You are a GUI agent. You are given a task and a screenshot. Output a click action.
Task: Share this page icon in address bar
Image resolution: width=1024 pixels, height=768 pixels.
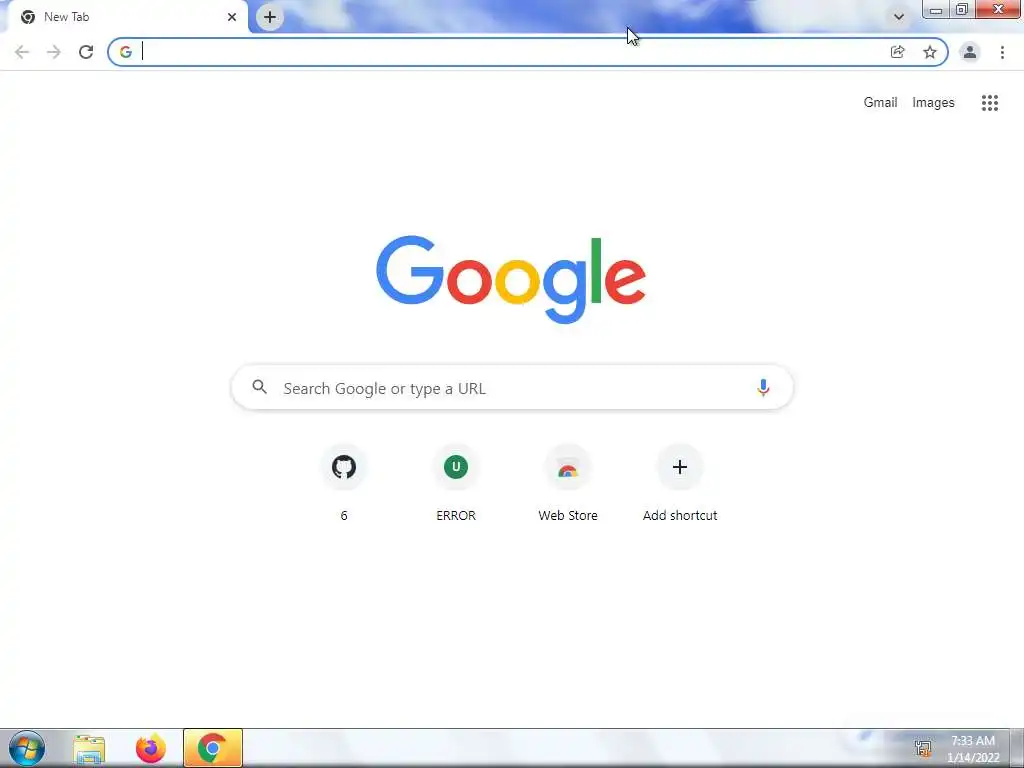point(897,52)
